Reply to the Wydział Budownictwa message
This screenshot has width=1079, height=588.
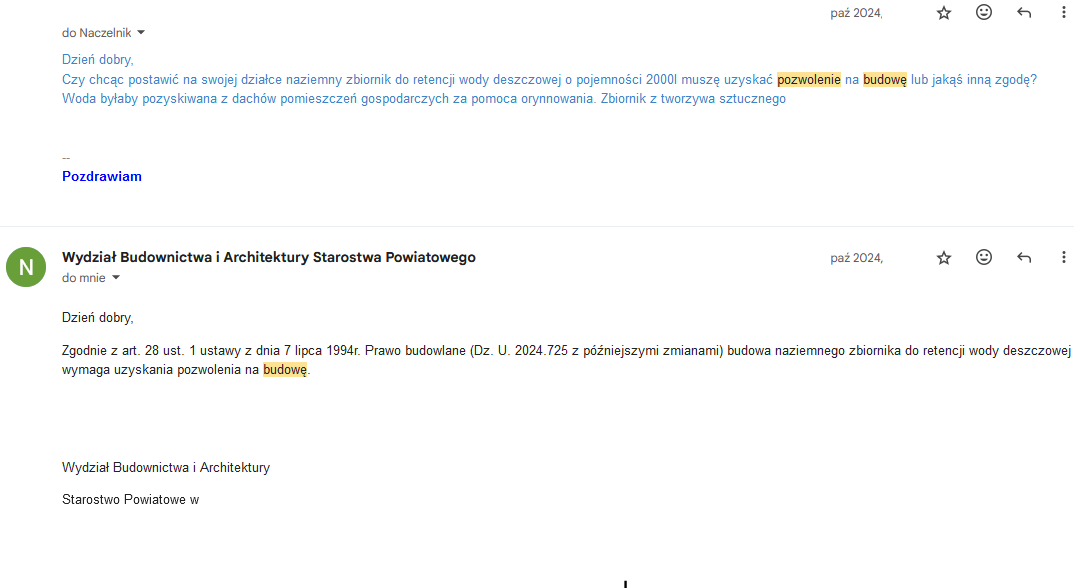pos(1024,258)
